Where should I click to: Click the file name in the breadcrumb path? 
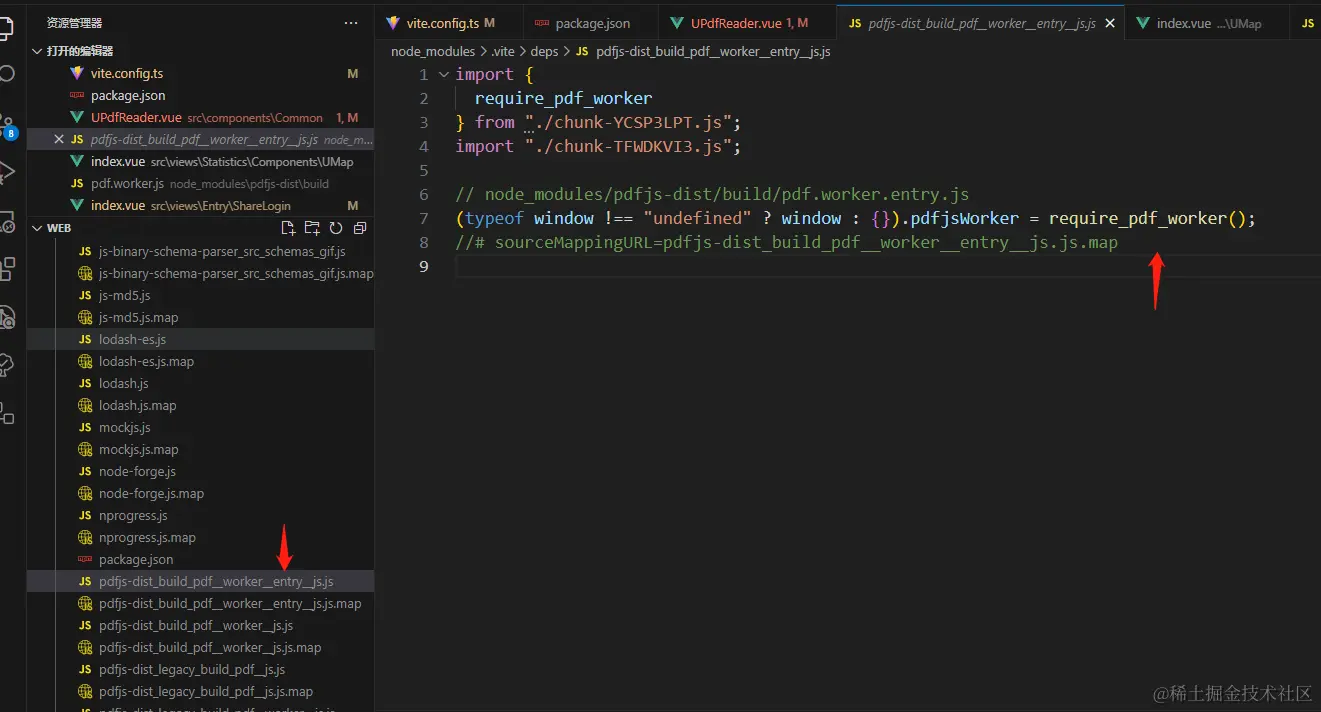712,51
